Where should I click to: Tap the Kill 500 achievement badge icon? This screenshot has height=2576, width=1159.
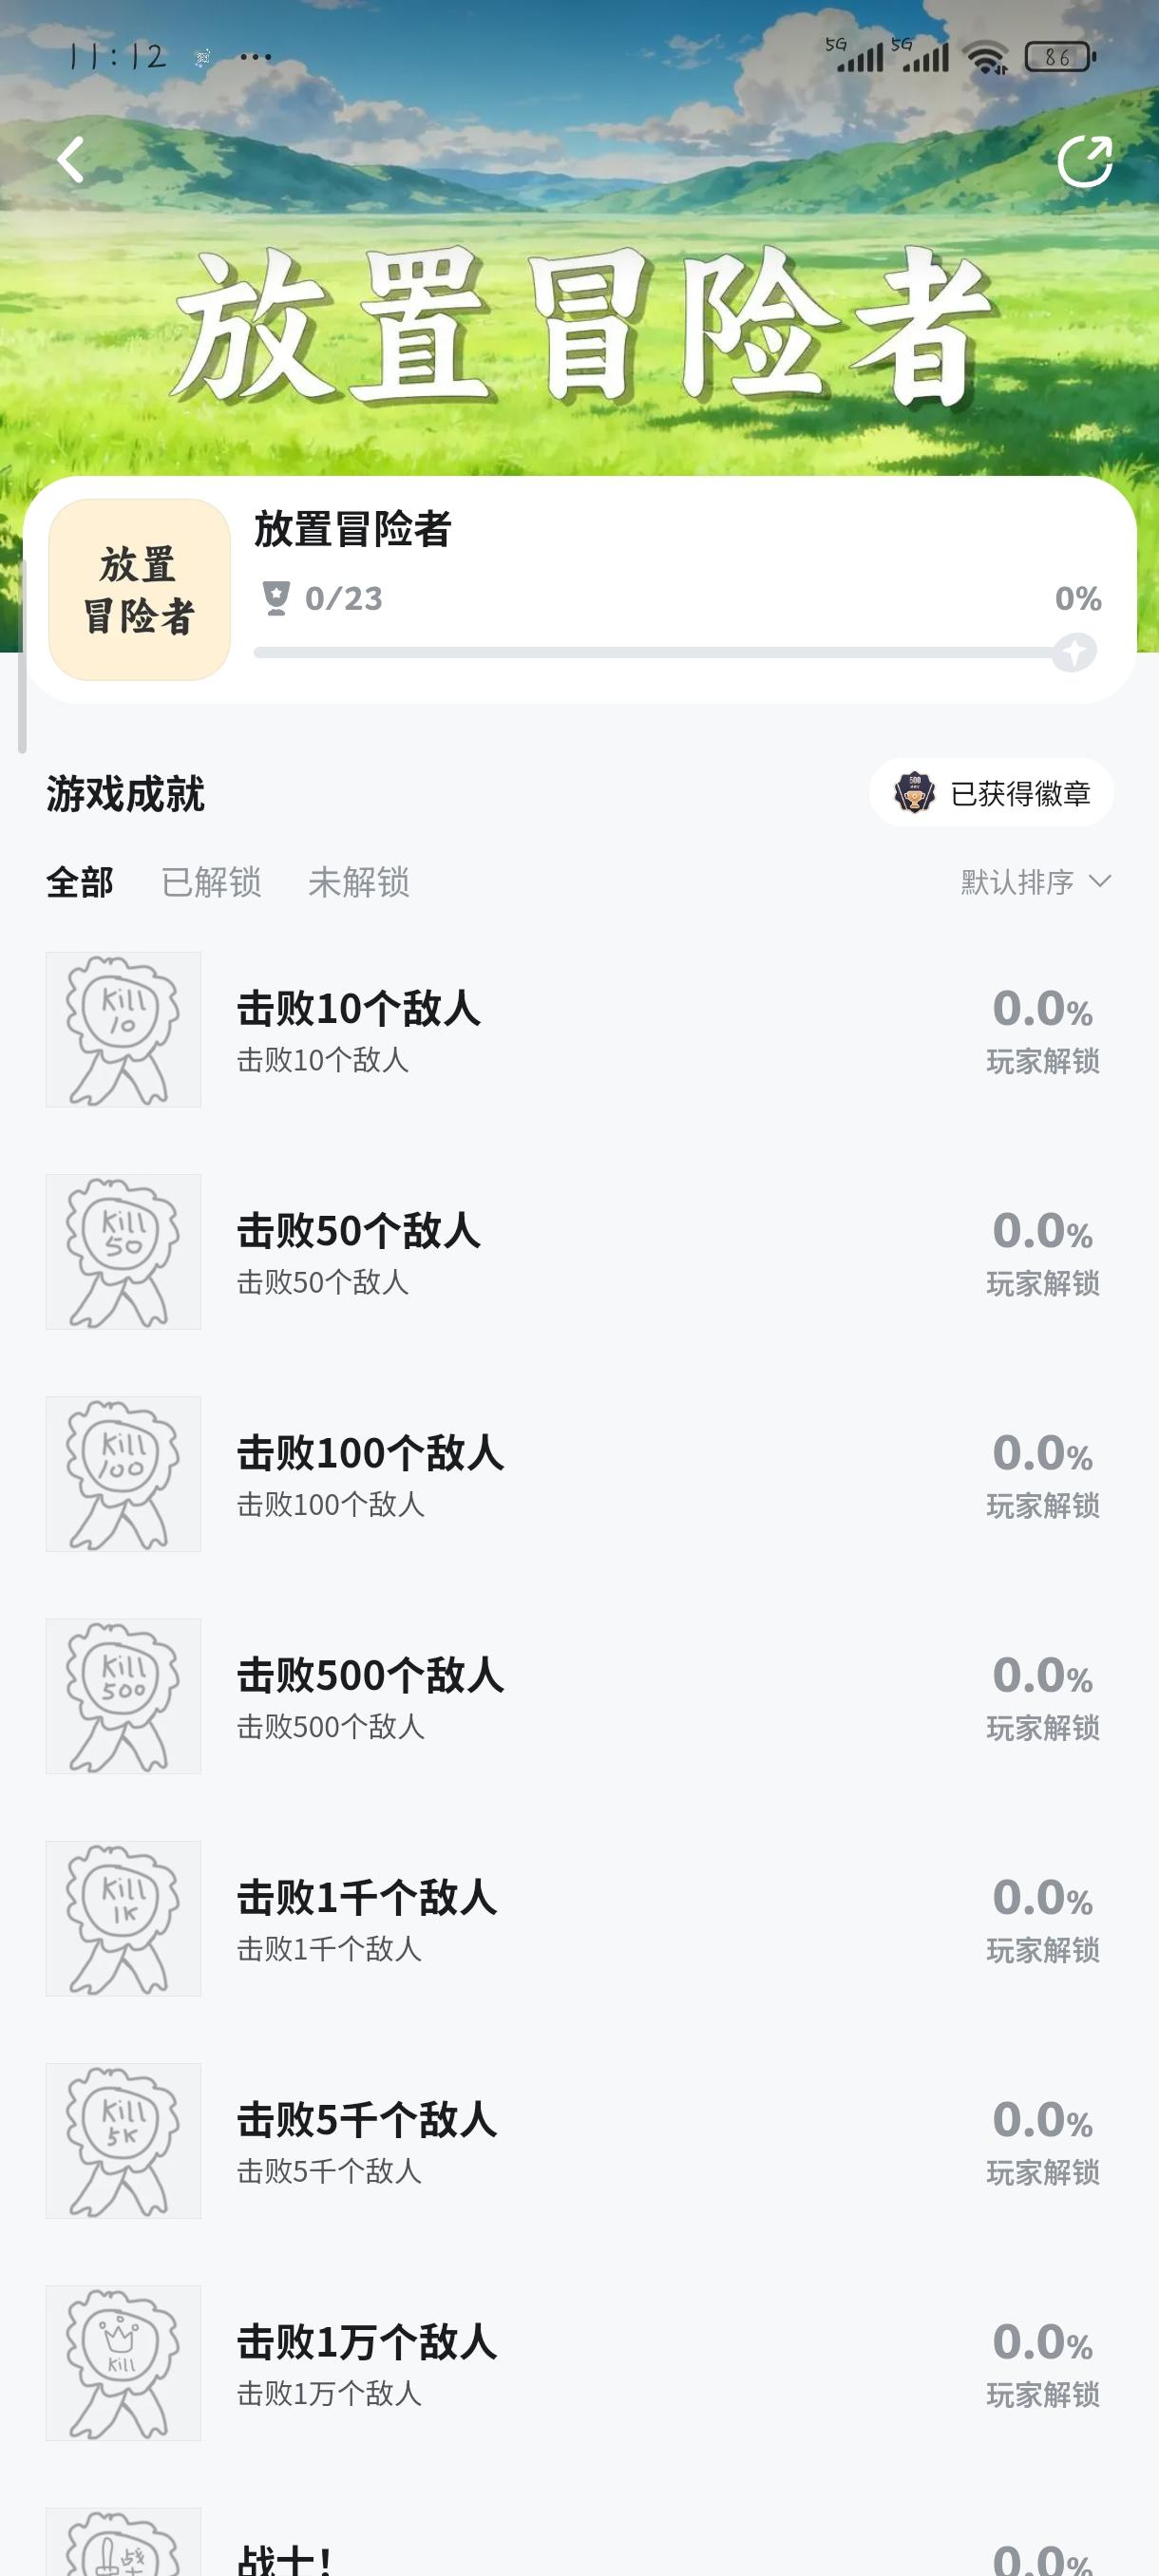click(123, 1696)
